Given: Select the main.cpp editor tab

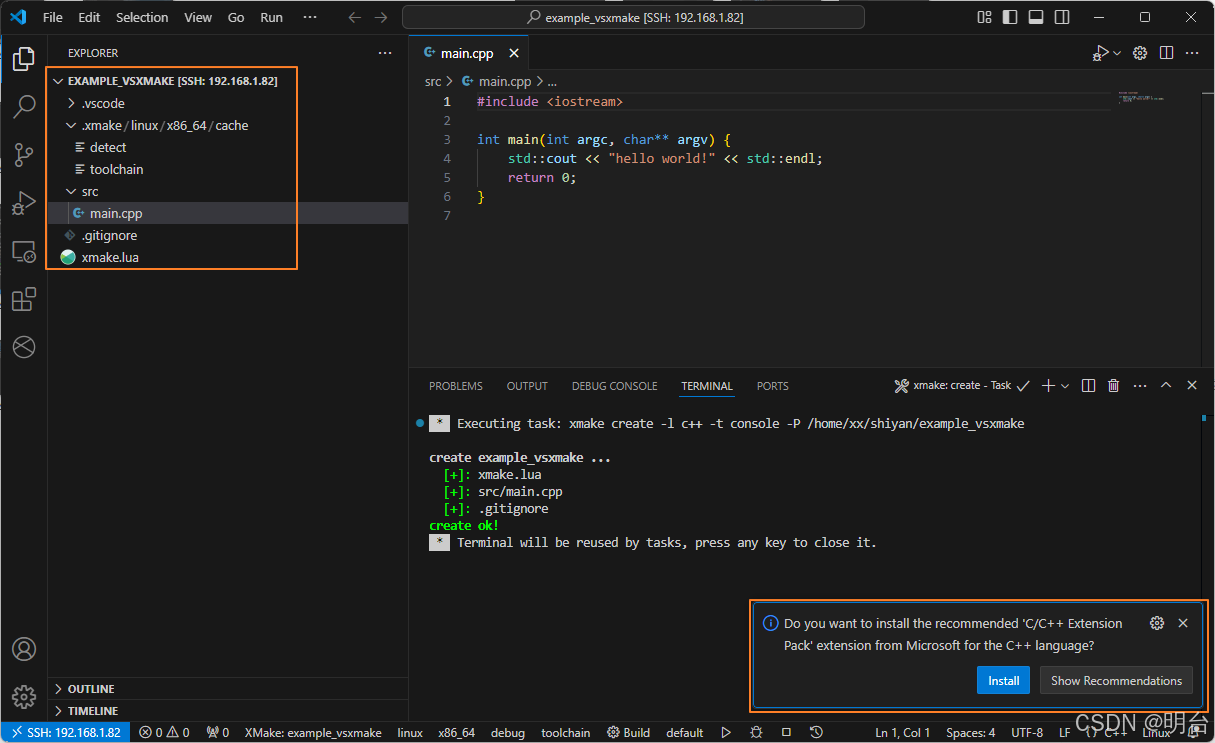Looking at the screenshot, I should click(469, 53).
